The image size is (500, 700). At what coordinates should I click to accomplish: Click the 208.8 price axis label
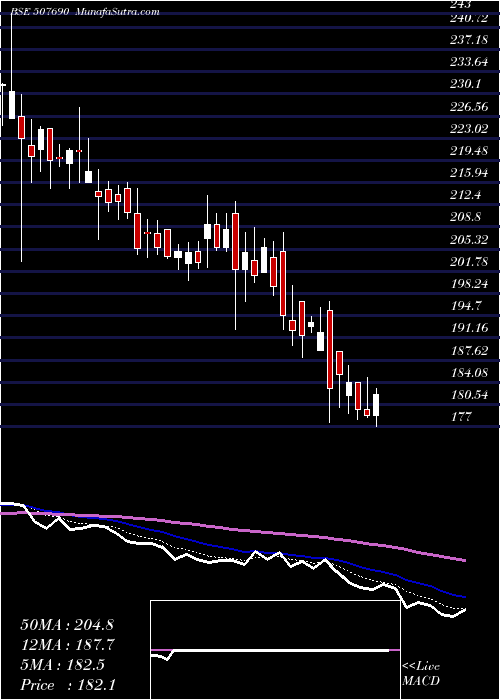pos(465,217)
